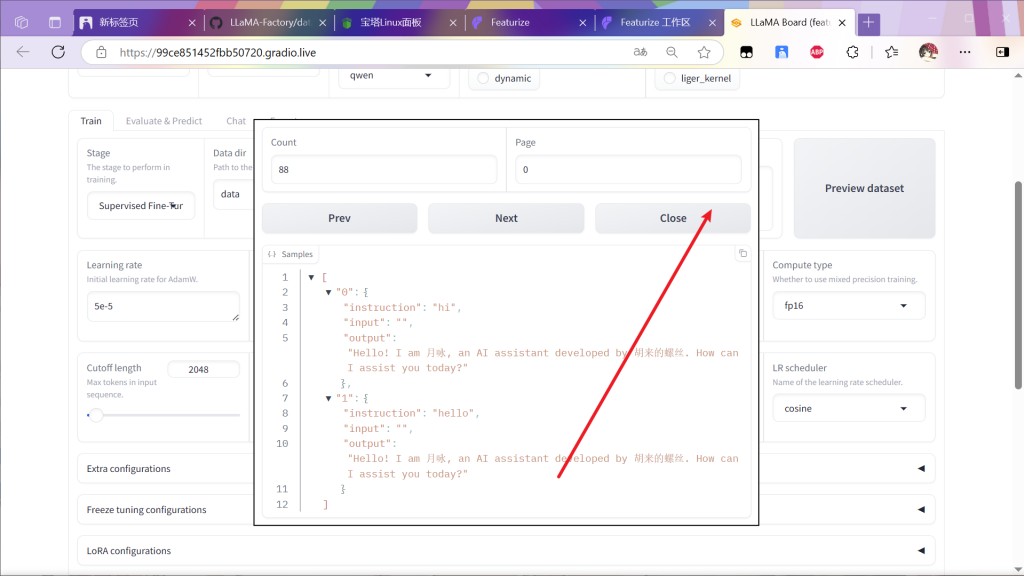This screenshot has width=1024, height=576.
Task: Collapse the "1" JSON entry
Action: point(328,398)
